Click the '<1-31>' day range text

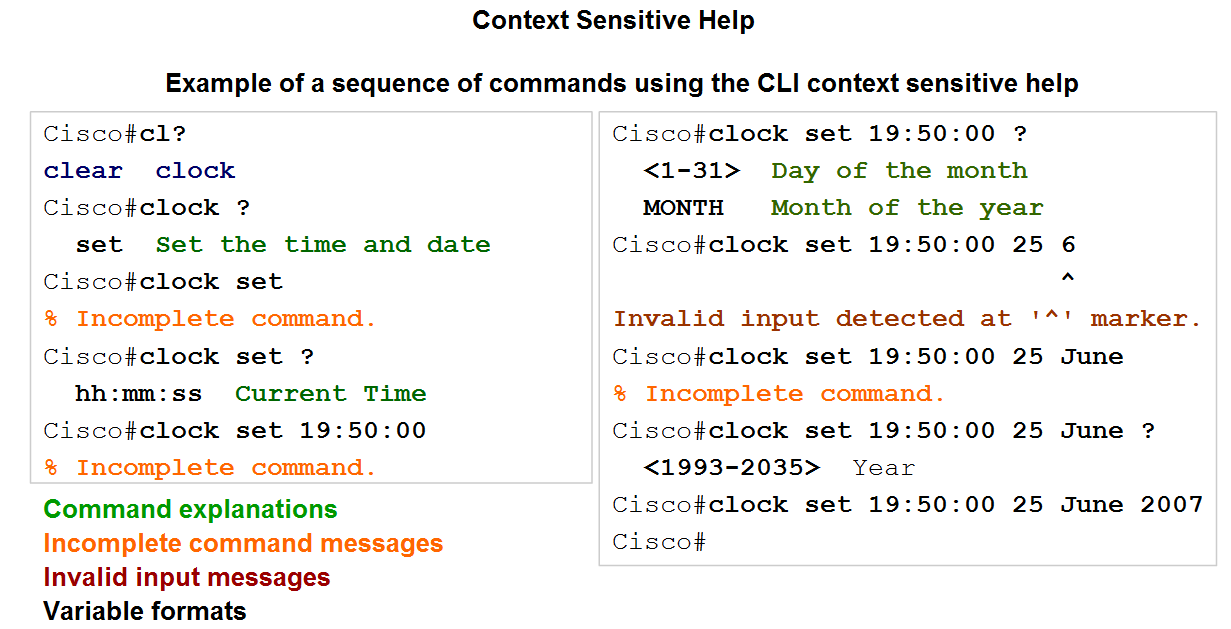[691, 171]
